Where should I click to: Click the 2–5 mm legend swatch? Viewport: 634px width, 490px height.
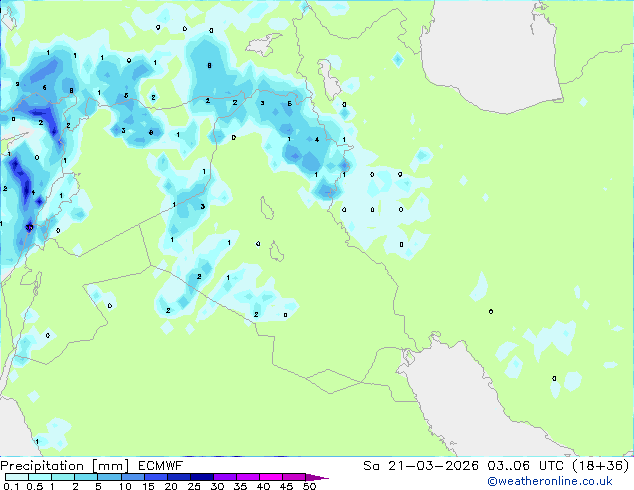click(x=86, y=477)
